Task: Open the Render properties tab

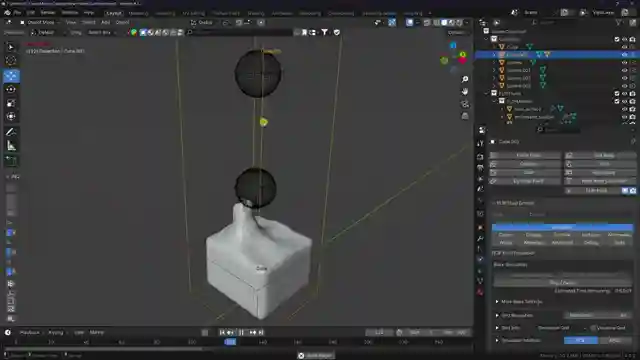Action: coord(481,157)
